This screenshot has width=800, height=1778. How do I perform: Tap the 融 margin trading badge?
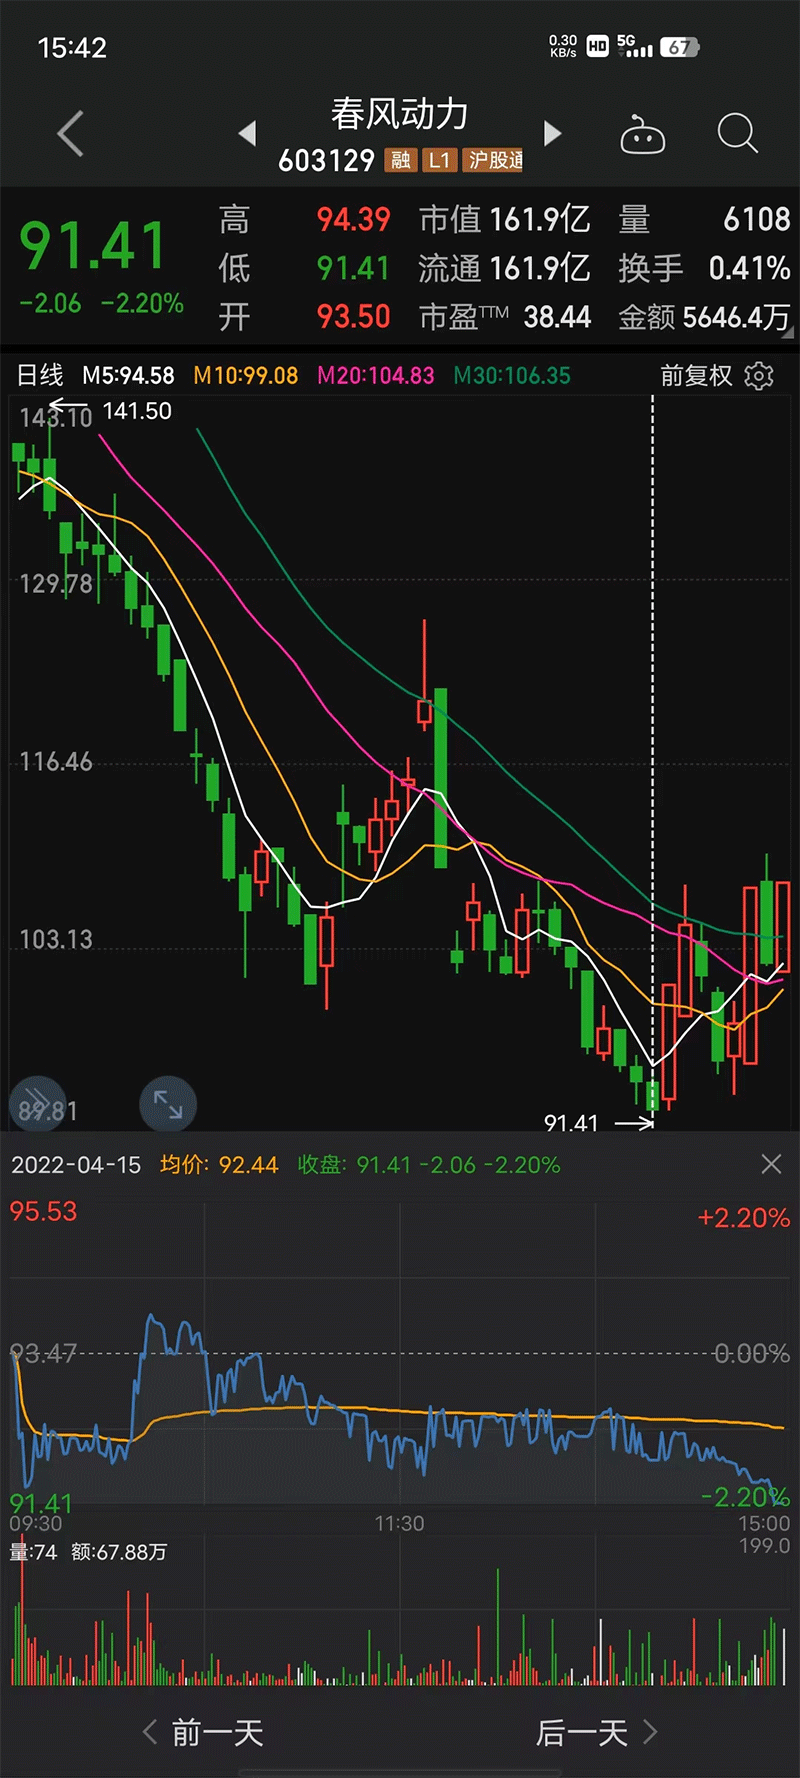401,160
